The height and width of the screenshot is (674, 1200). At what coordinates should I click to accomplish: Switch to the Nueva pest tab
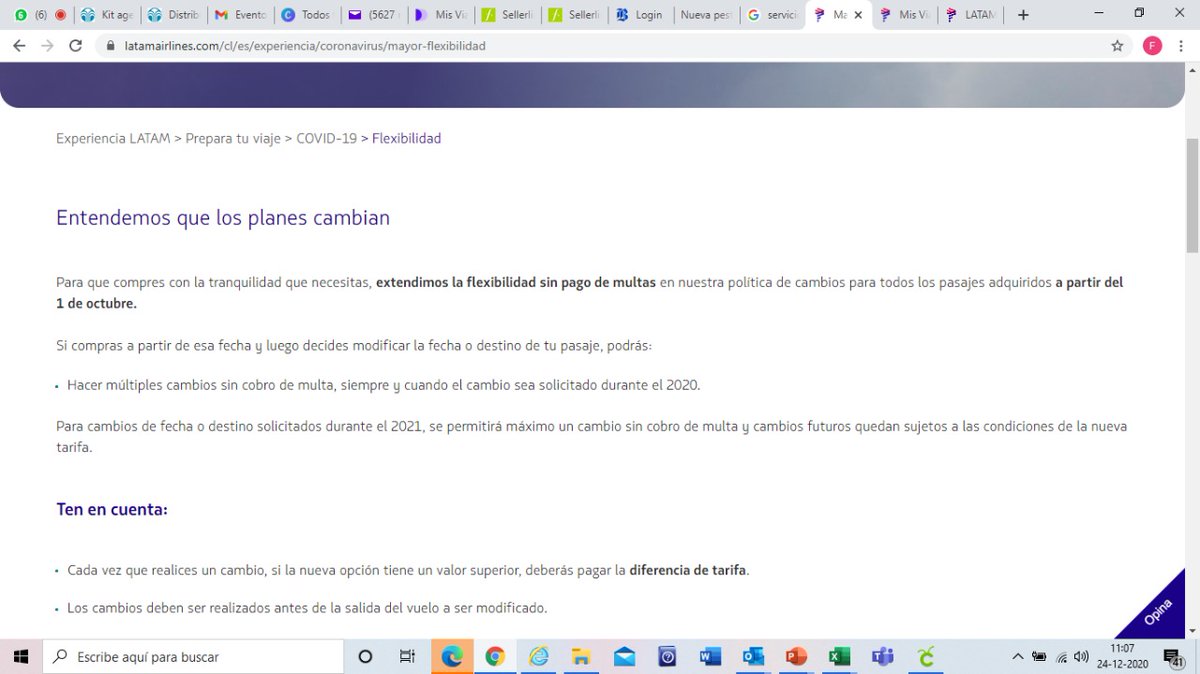click(x=707, y=15)
